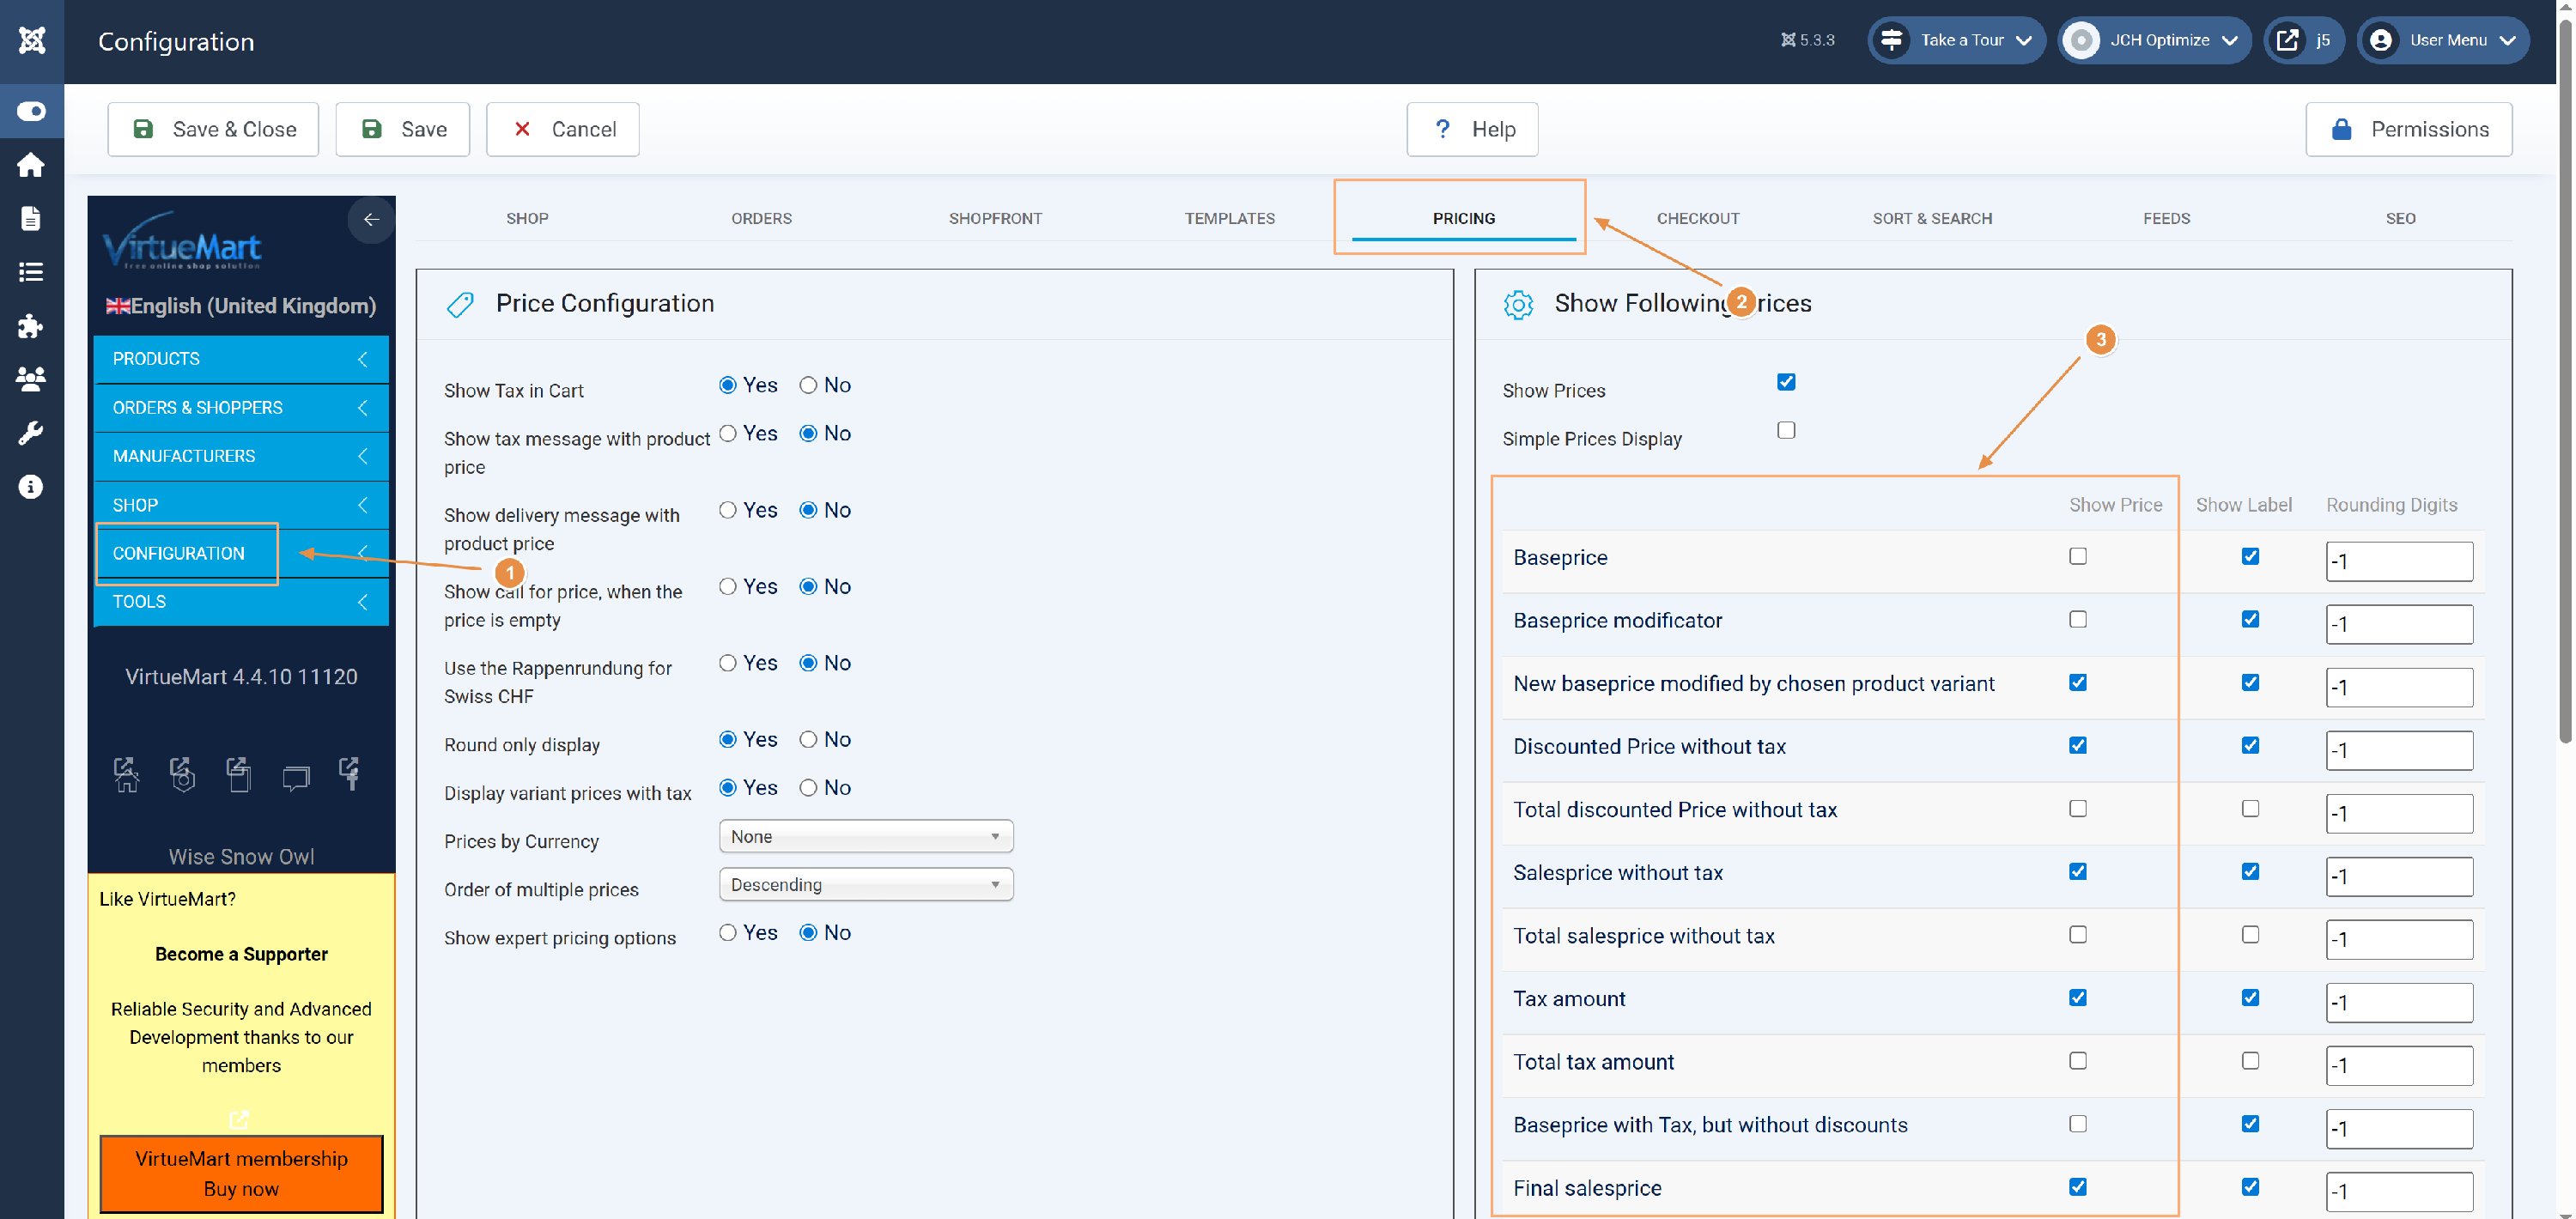Screen dimensions: 2576x1219
Task: Open the Content file sidebar icon
Action: (31, 218)
